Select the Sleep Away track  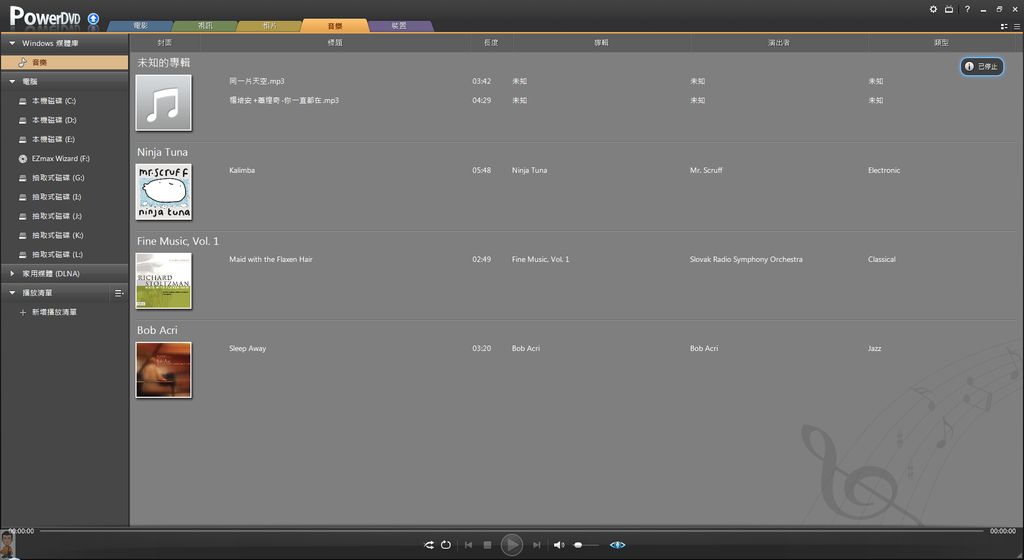point(248,349)
